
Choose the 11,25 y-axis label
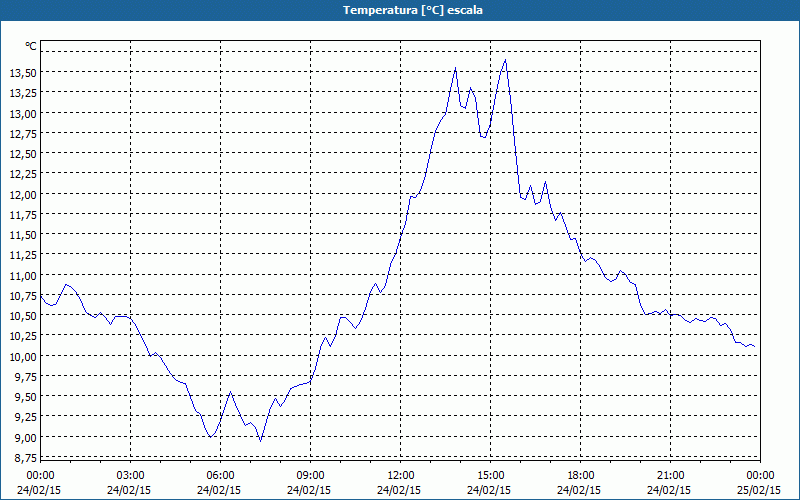23,256
